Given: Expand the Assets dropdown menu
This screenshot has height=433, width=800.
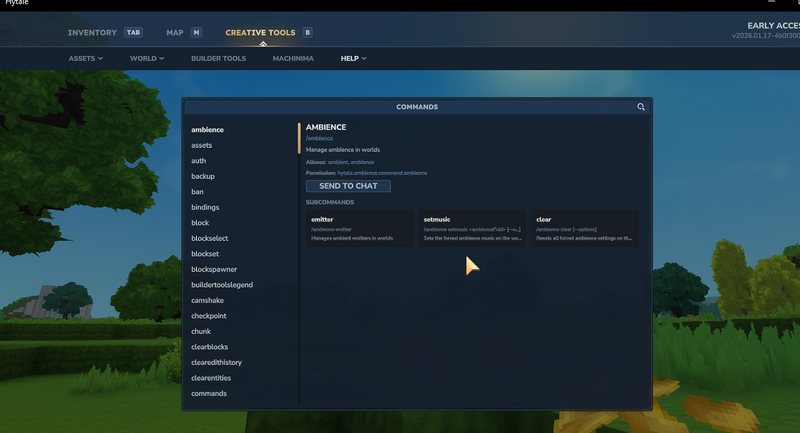Looking at the screenshot, I should click(x=86, y=58).
